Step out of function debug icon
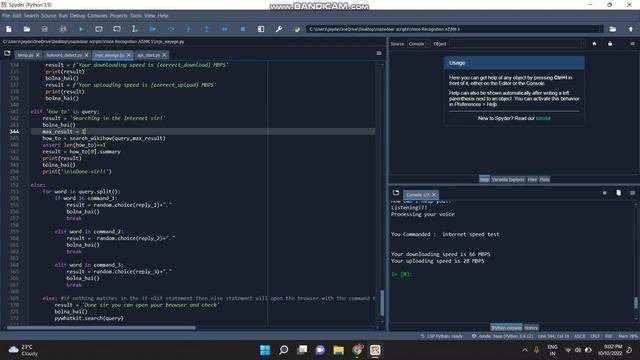Image resolution: width=640 pixels, height=360 pixels. [x=207, y=29]
